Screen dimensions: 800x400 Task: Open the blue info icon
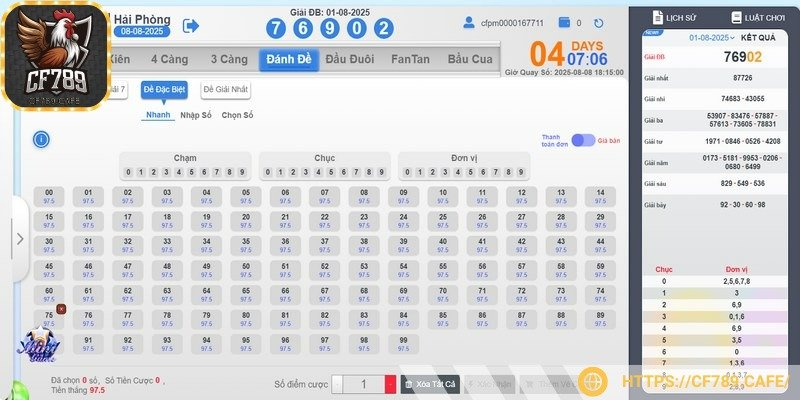click(41, 139)
